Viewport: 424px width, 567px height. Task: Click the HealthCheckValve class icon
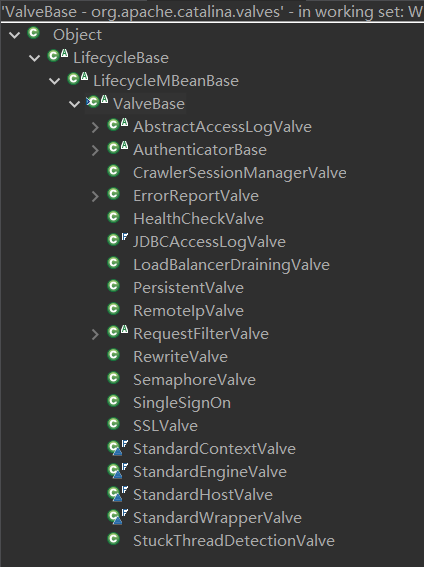114,217
